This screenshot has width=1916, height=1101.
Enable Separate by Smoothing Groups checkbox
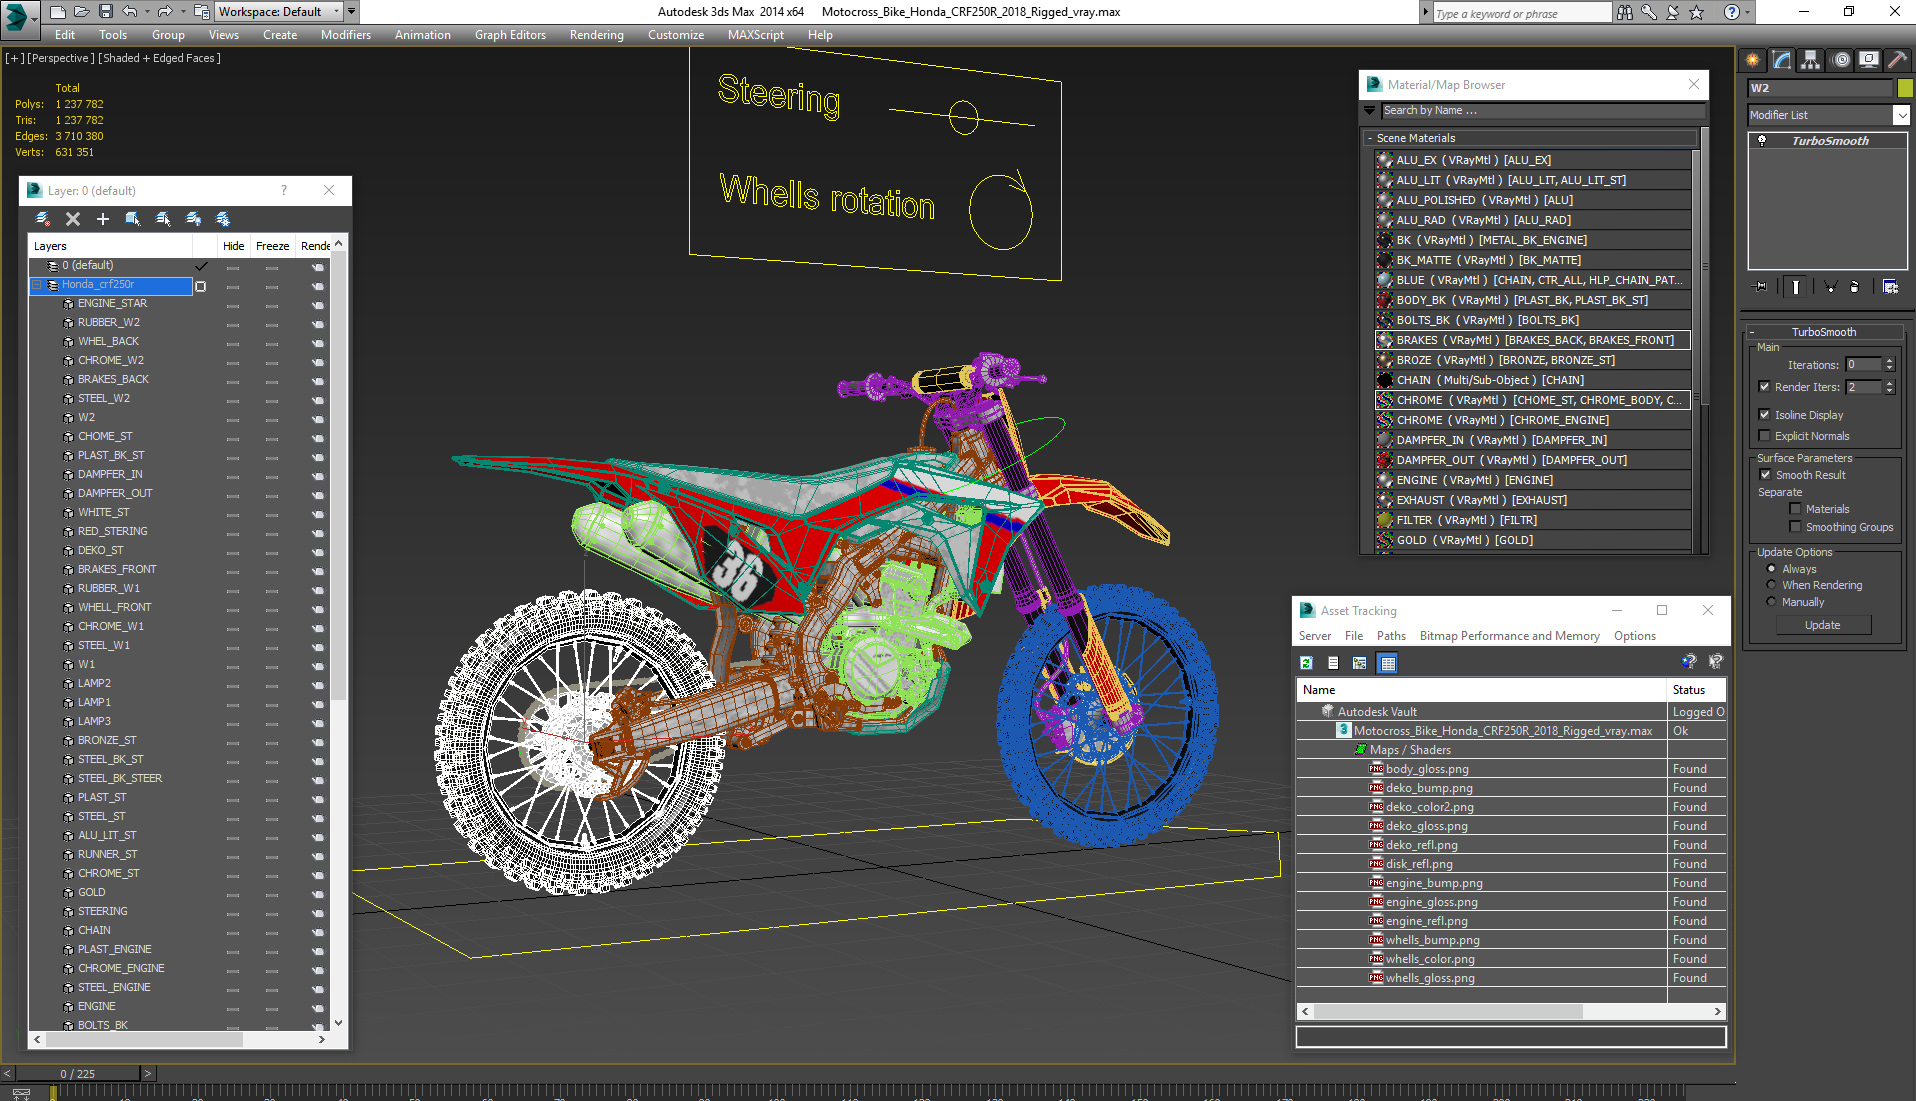[1795, 527]
